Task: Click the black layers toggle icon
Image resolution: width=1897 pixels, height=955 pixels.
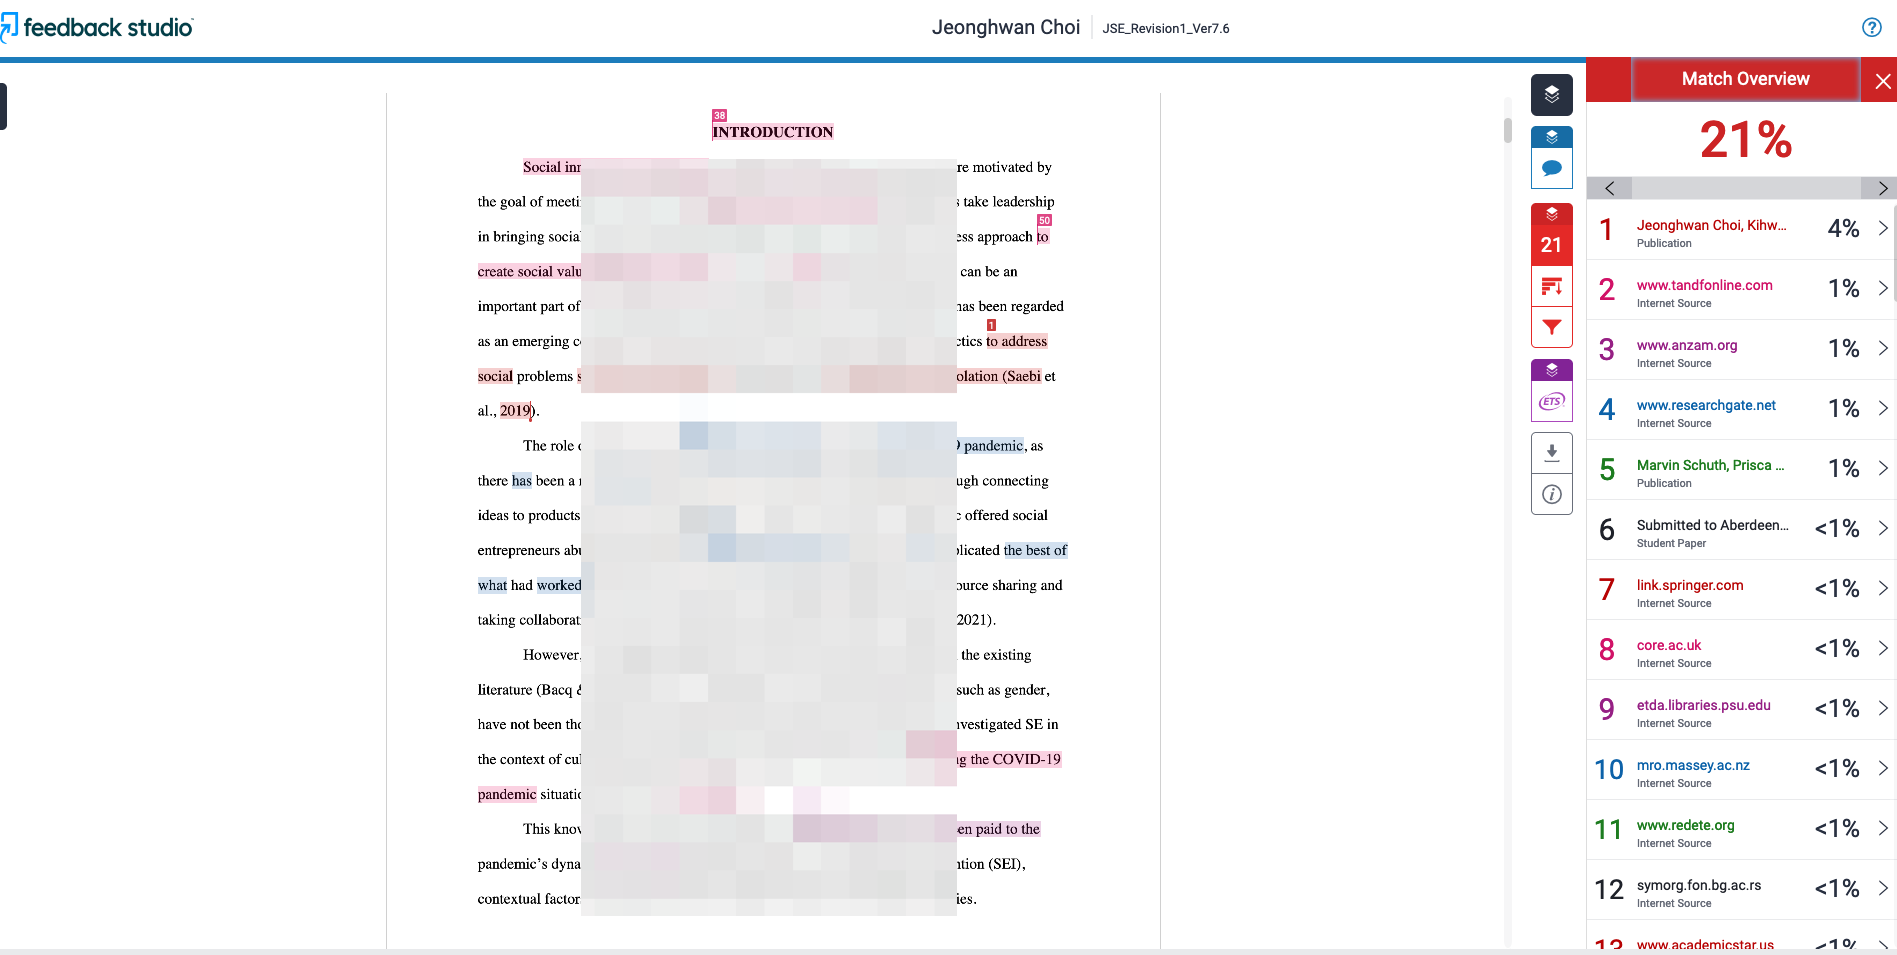Action: (x=1552, y=95)
